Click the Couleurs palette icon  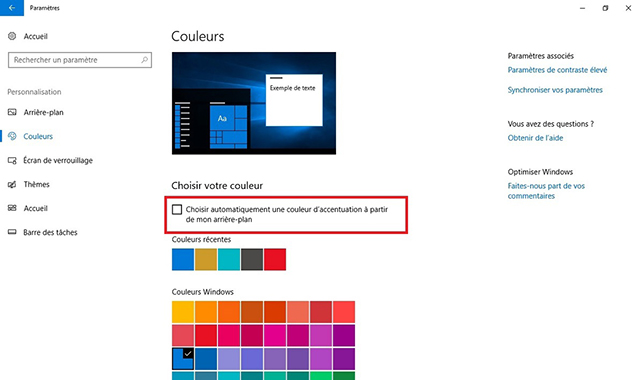coord(12,136)
